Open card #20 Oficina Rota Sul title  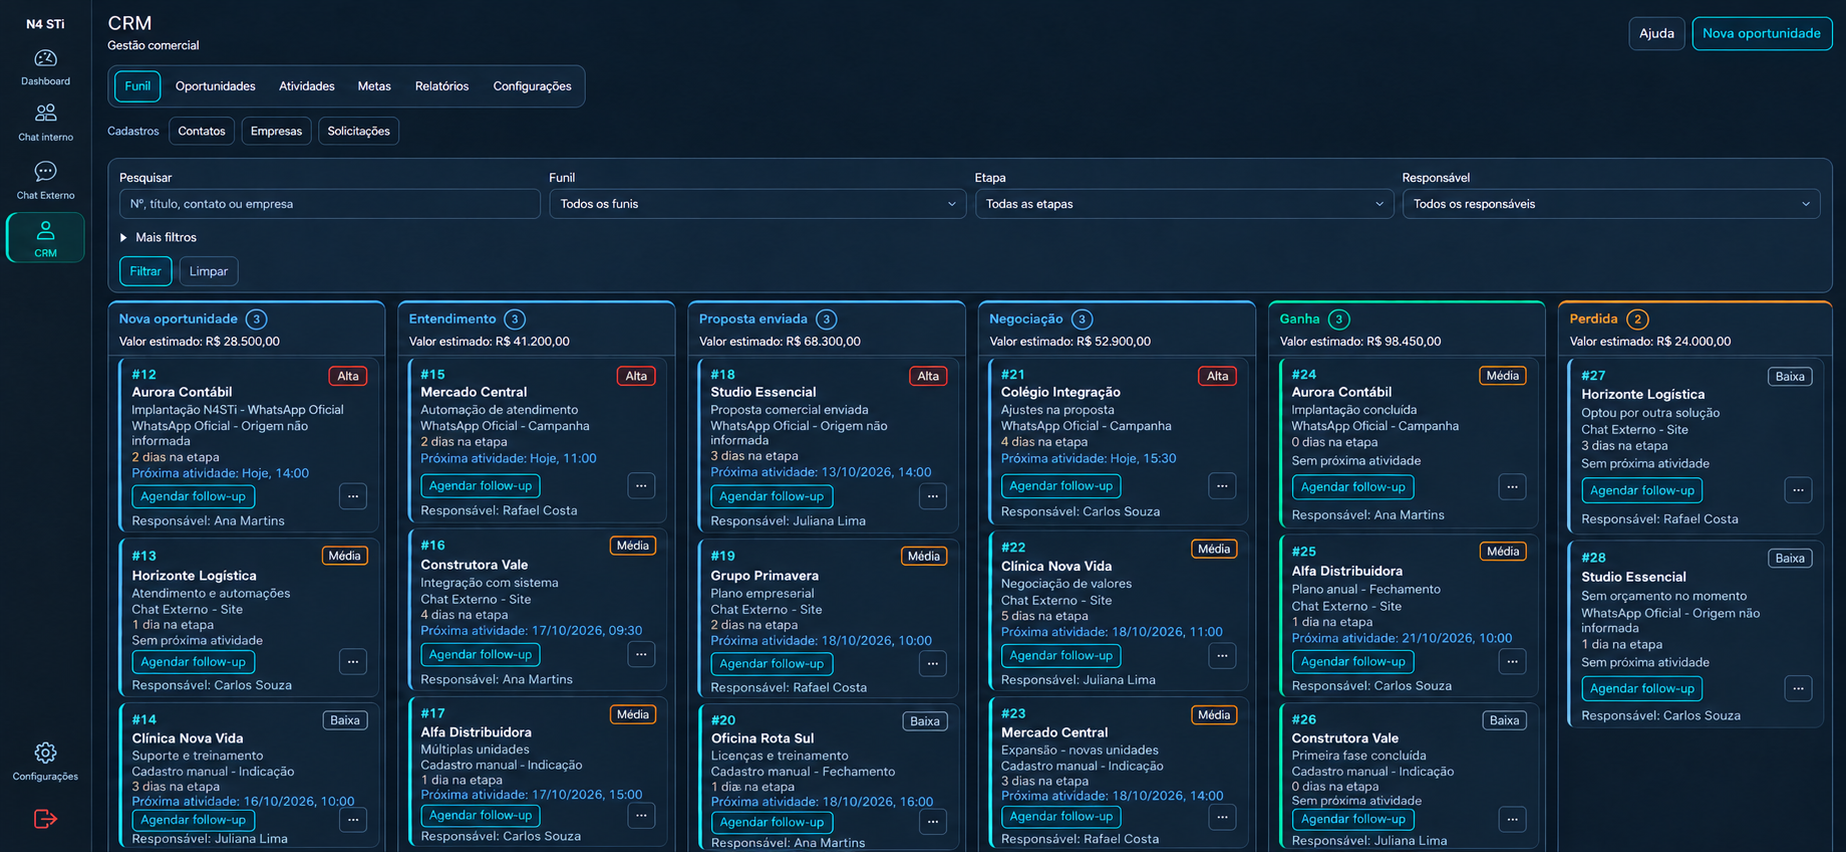(762, 738)
